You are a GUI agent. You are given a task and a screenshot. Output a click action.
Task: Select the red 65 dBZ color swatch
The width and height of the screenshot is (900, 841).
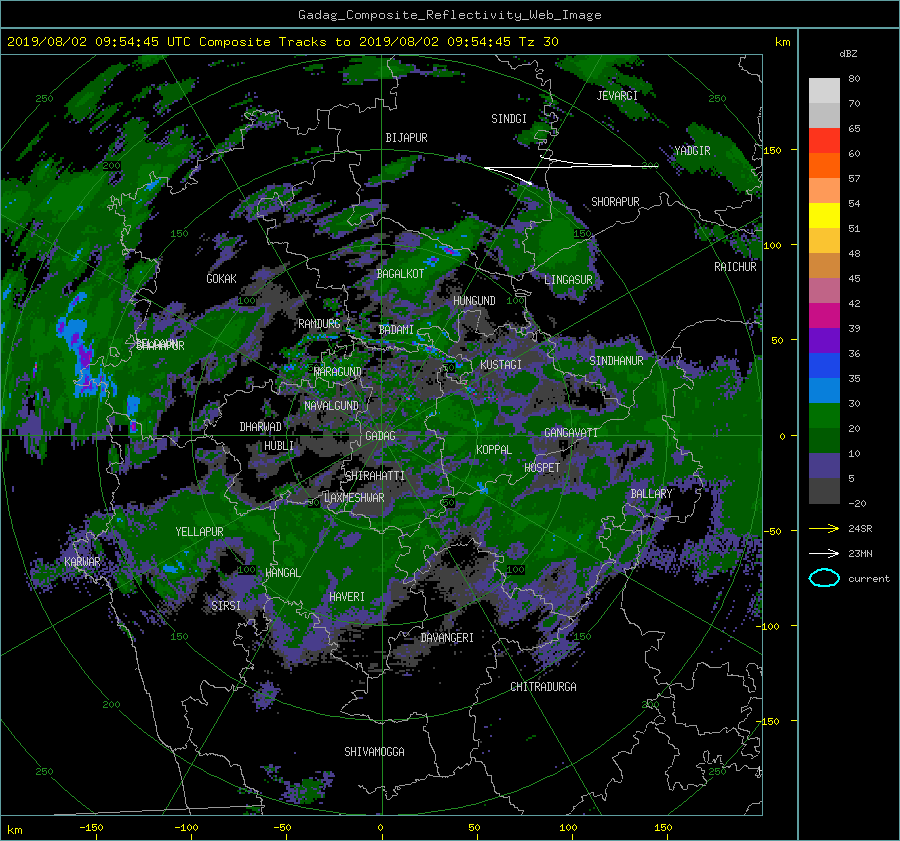(824, 140)
